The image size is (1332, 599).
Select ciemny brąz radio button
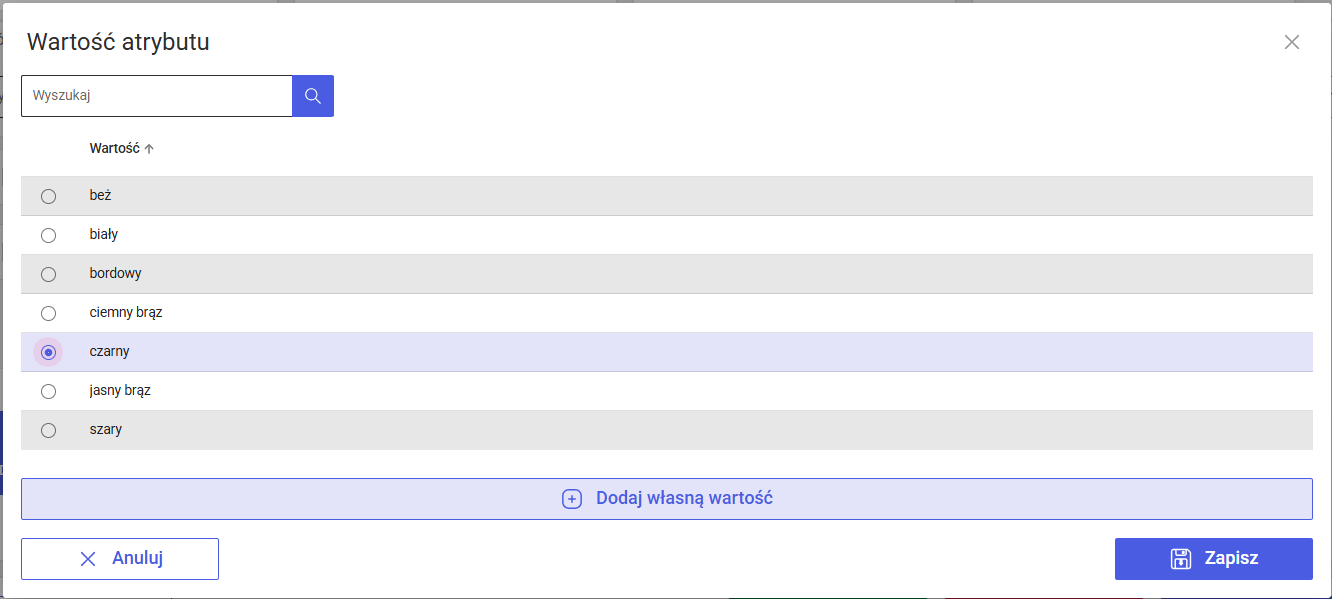point(48,314)
